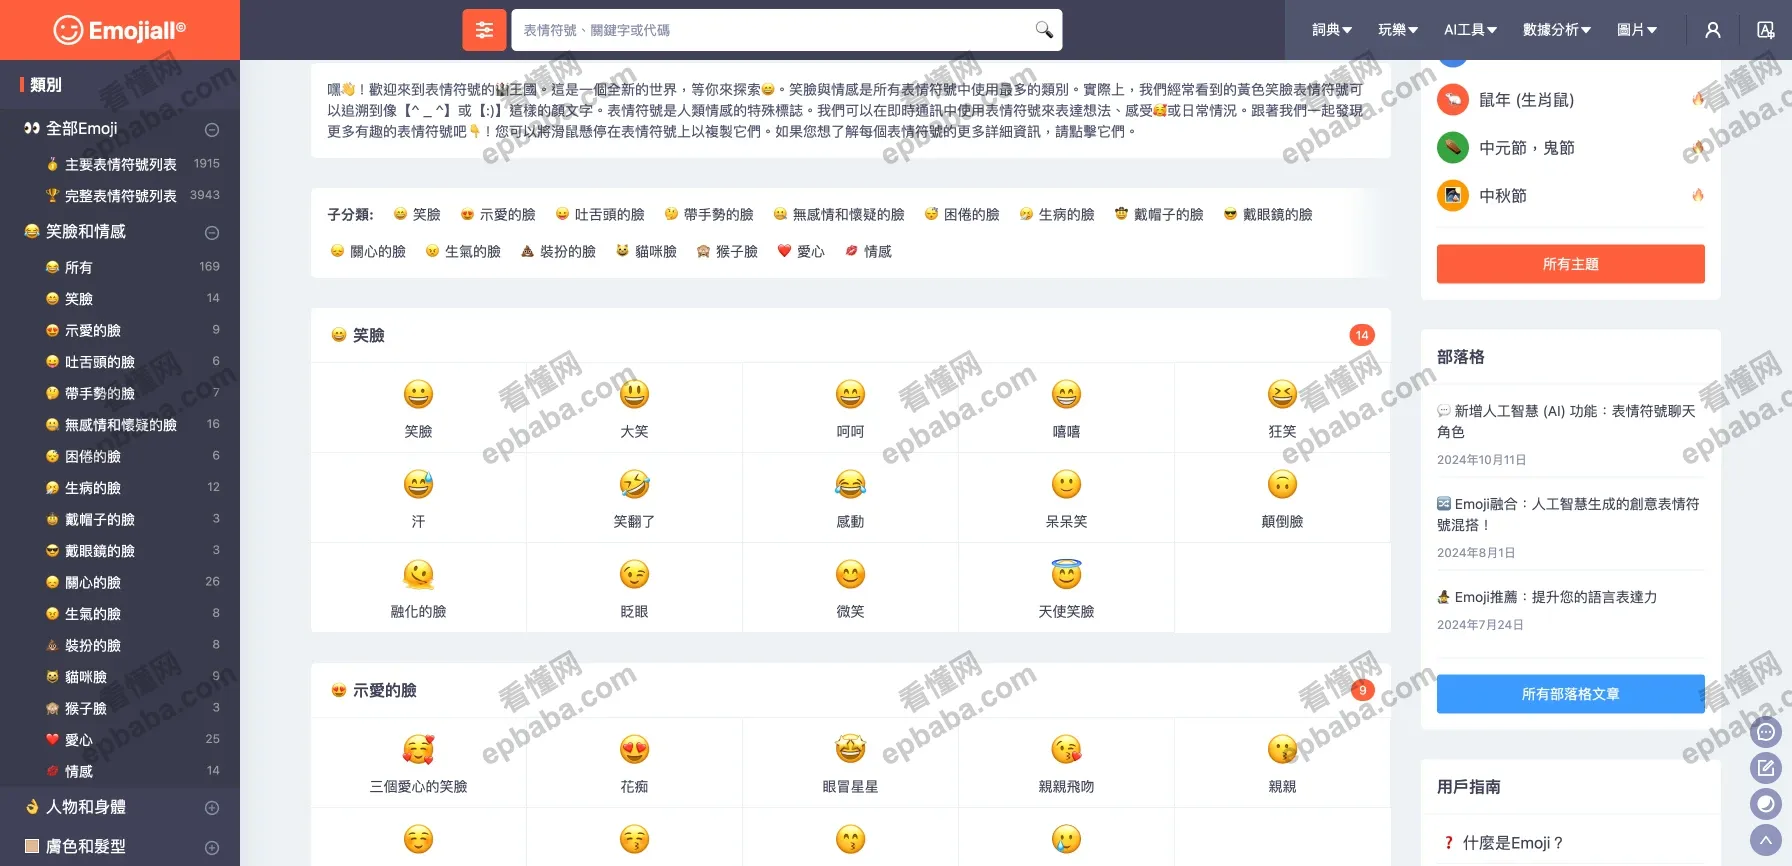The image size is (1792, 866).
Task: Collapse the 全部Emoji sidebar section
Action: 212,130
